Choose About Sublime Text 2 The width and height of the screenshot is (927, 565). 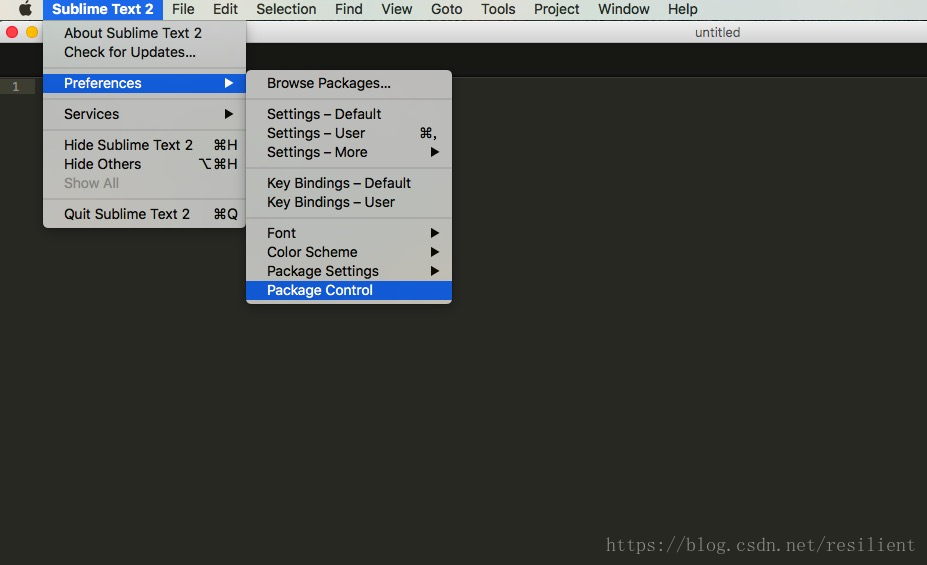click(x=144, y=33)
